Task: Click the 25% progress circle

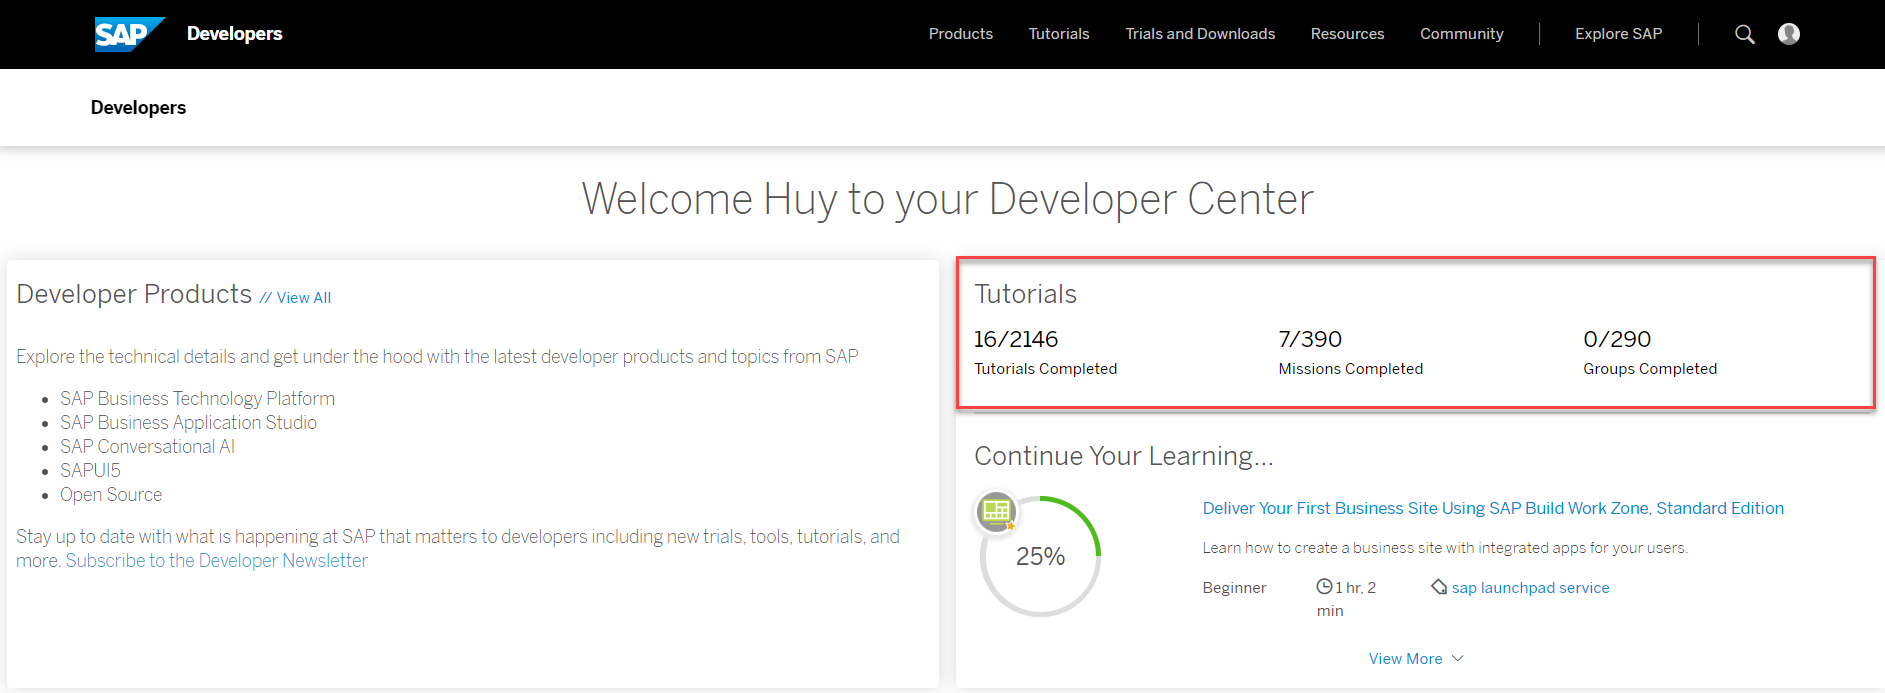Action: (1040, 557)
